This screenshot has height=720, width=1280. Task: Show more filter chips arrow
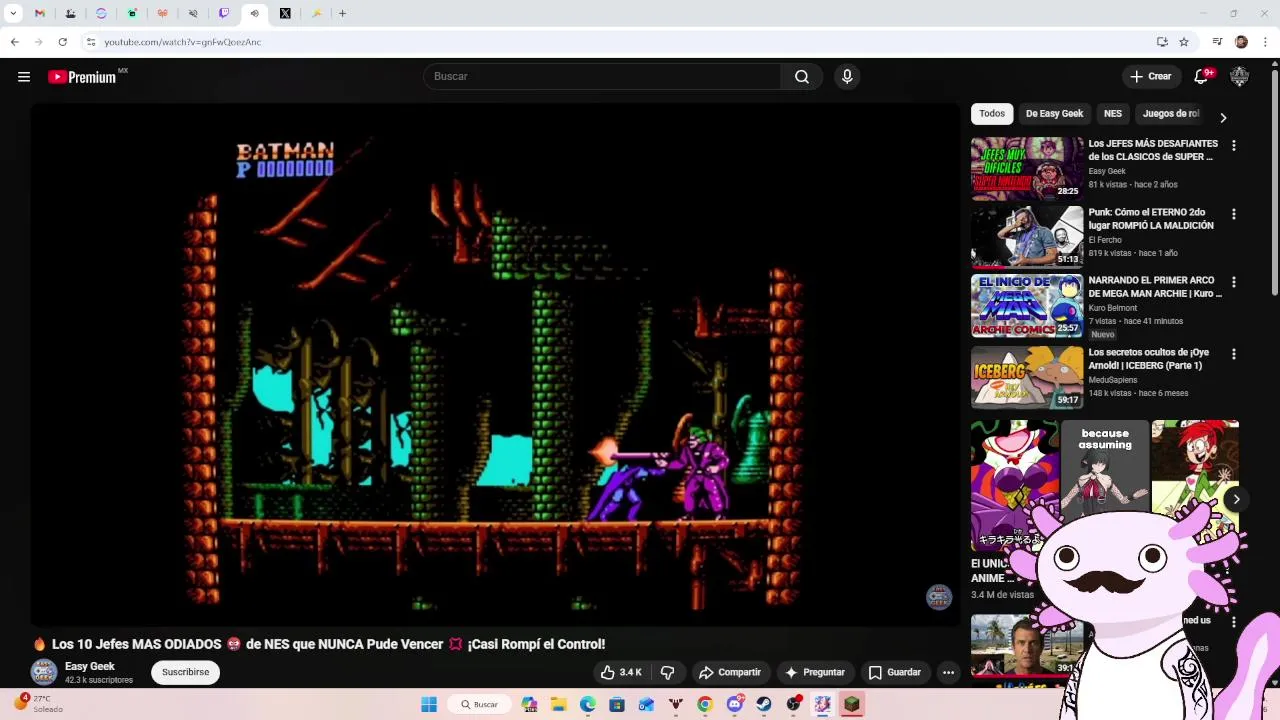(1223, 117)
